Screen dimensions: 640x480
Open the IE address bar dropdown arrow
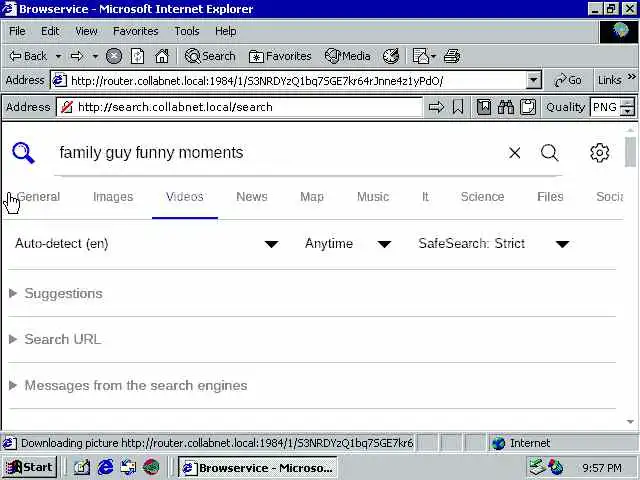point(533,80)
